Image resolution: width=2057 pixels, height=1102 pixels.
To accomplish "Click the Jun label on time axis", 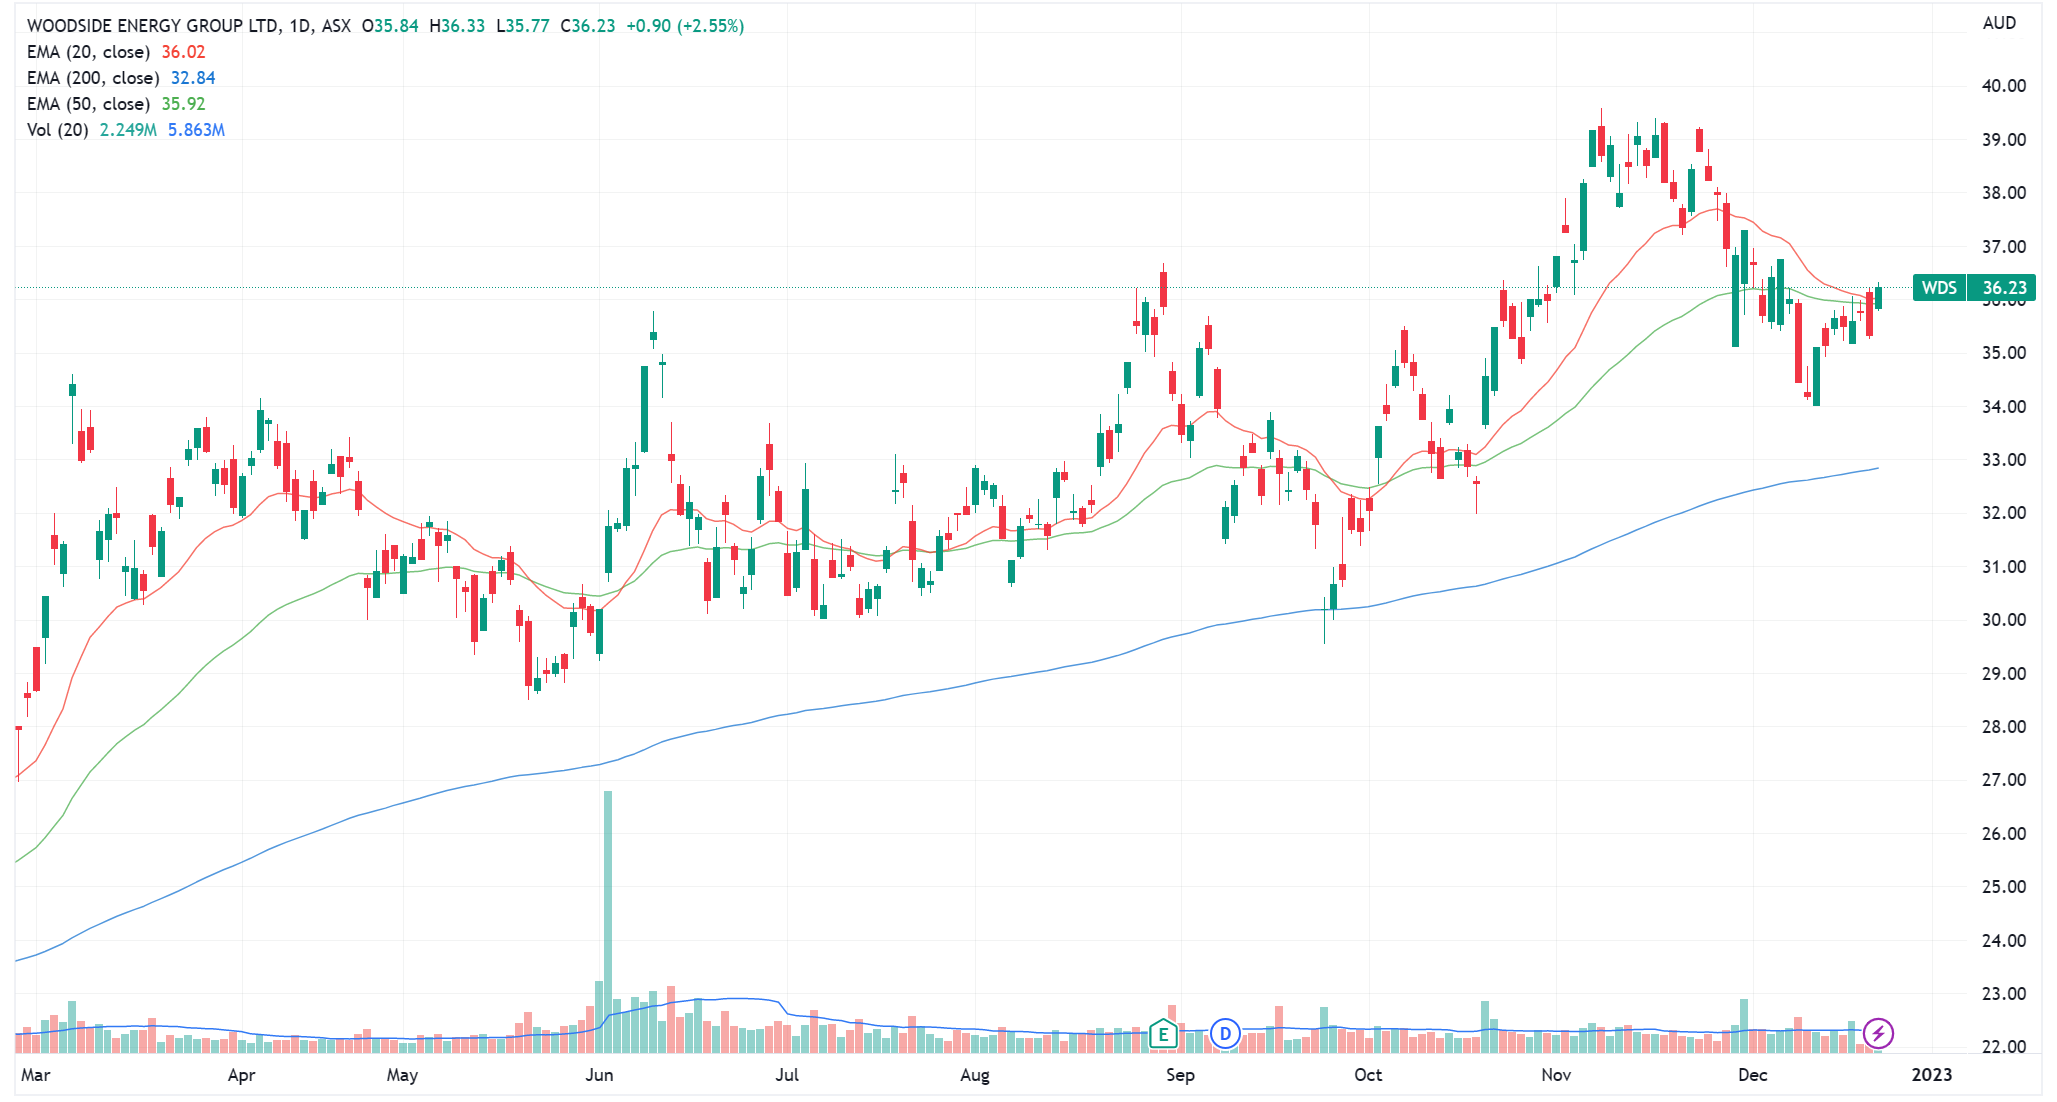I will (x=599, y=1075).
